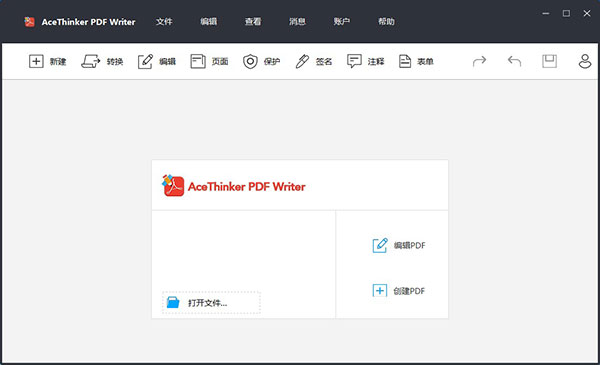Click the 保护 (Protect) shield icon
This screenshot has height=365, width=600.
[250, 61]
